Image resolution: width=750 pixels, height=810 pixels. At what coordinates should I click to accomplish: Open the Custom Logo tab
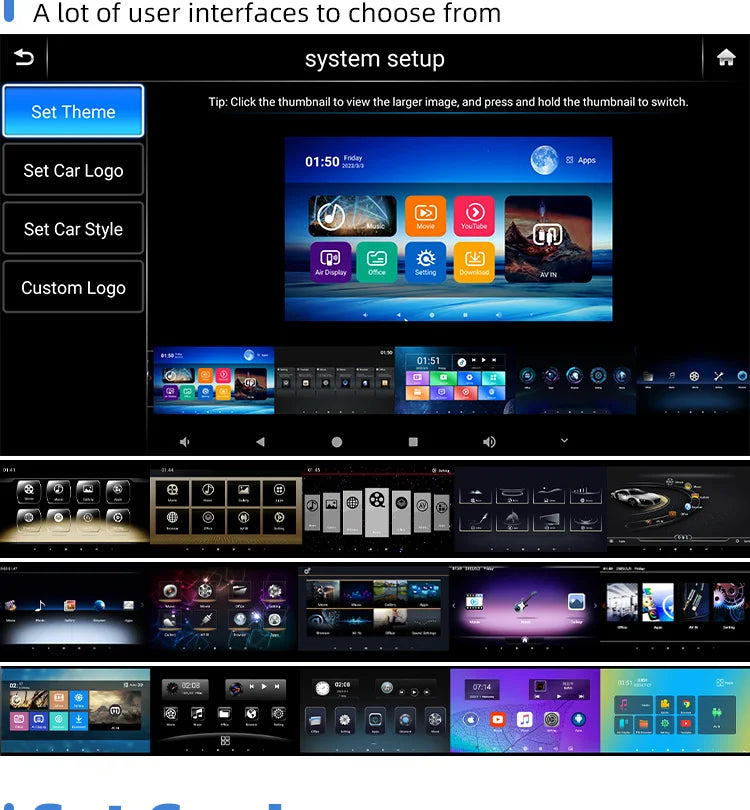[73, 288]
